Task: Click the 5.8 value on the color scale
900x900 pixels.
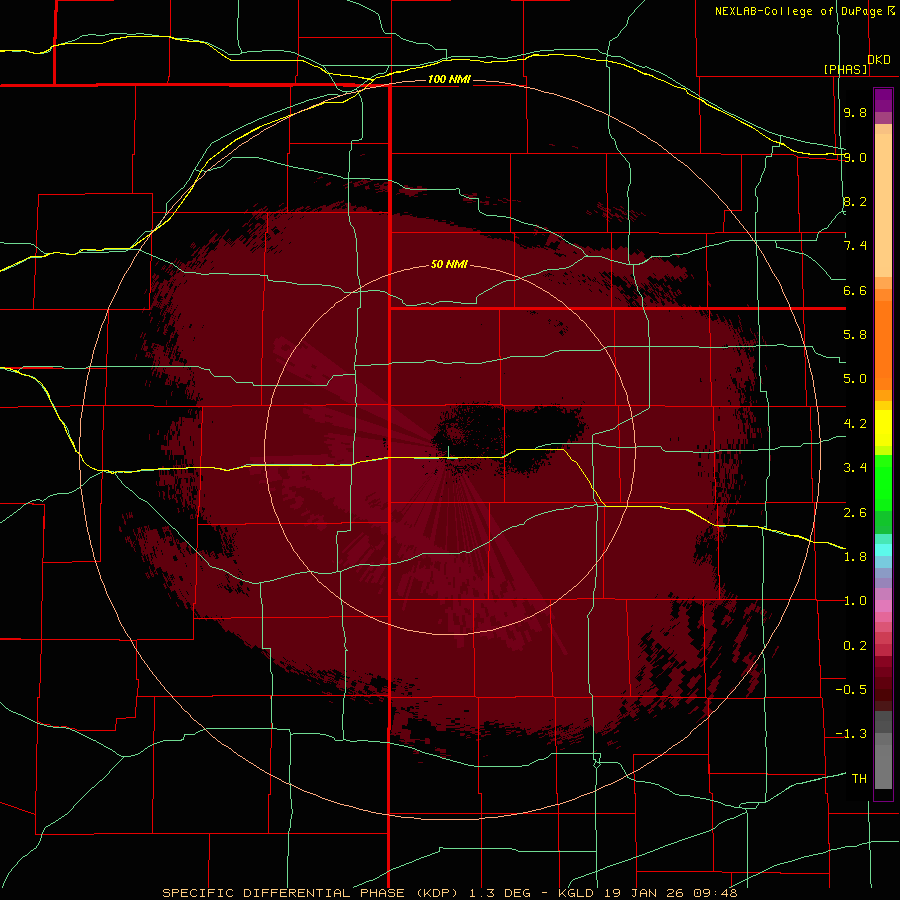Action: tap(855, 335)
